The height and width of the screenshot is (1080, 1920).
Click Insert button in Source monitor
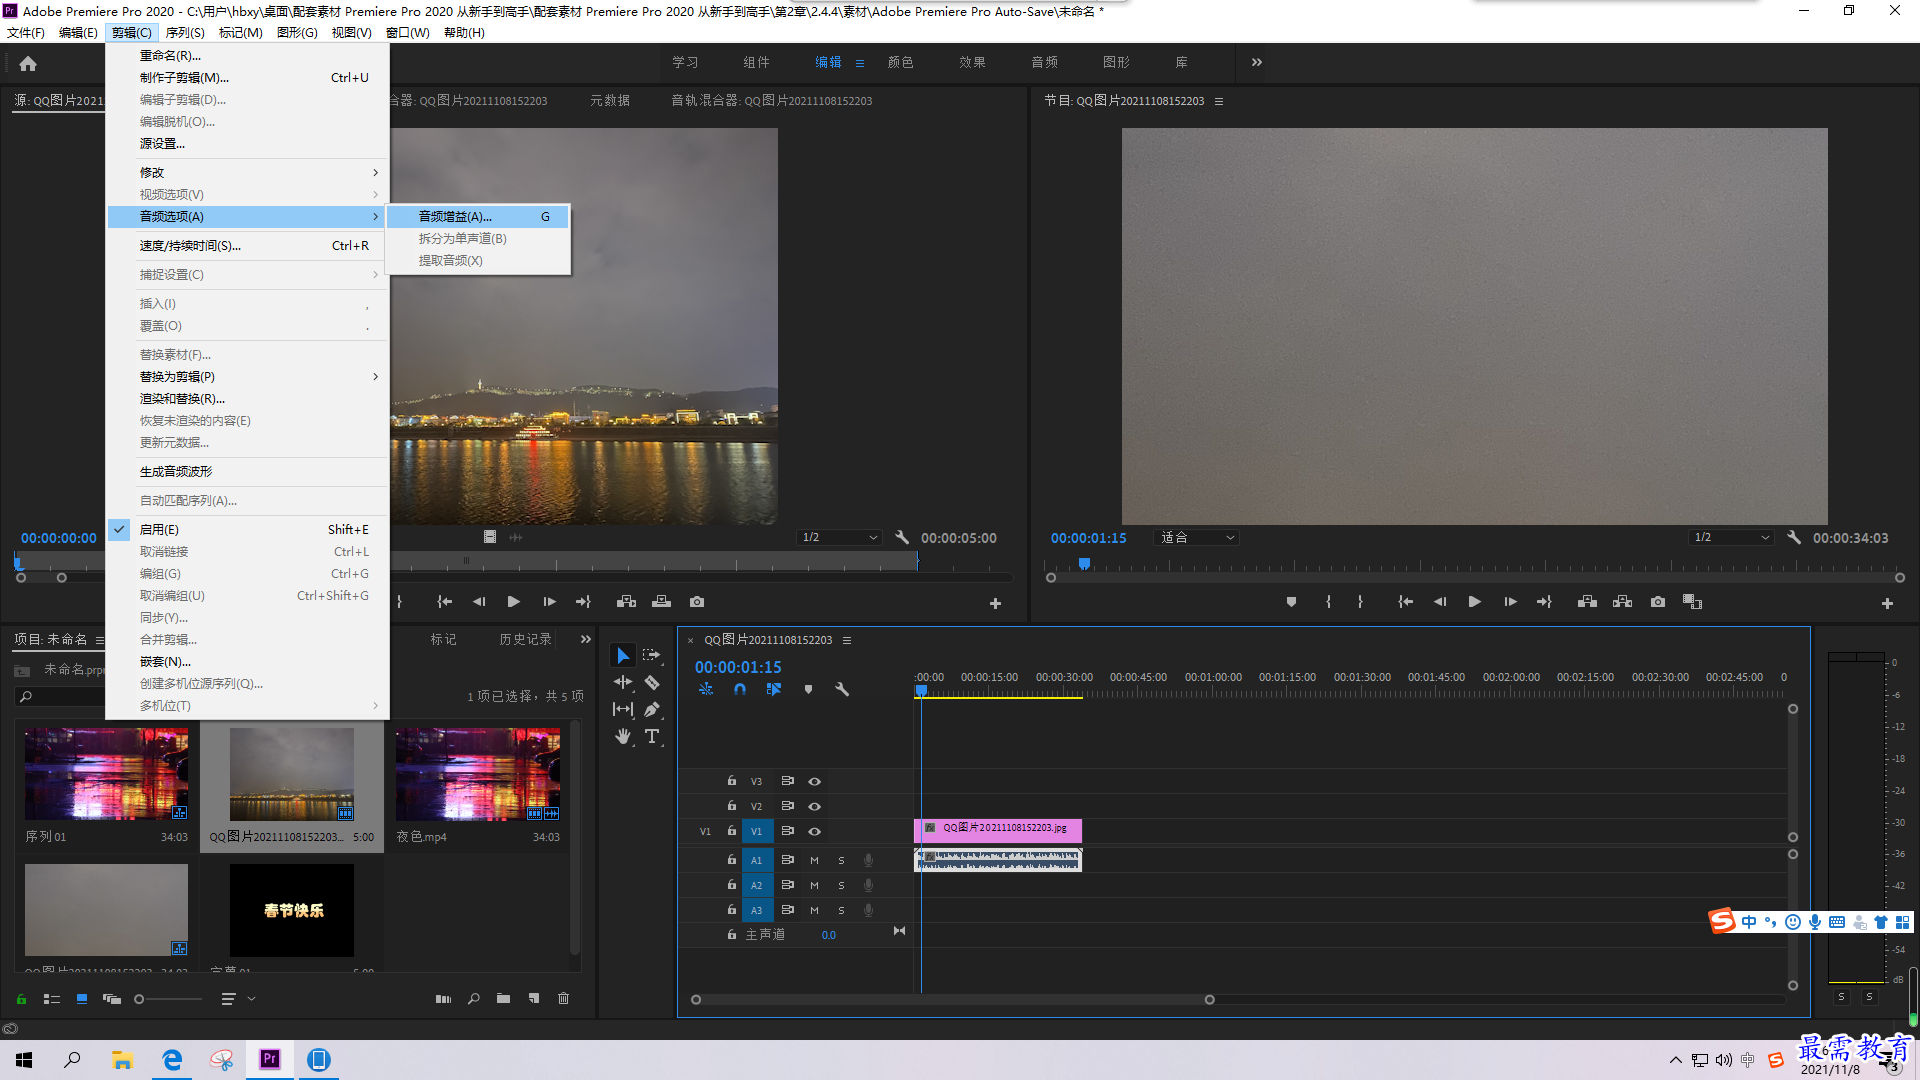(x=626, y=602)
